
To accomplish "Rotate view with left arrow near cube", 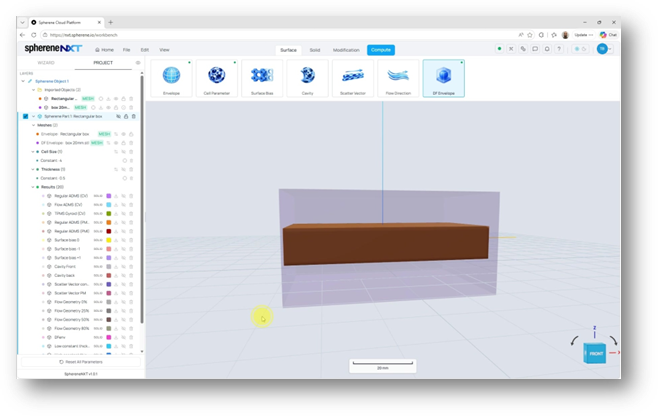I will 574,340.
